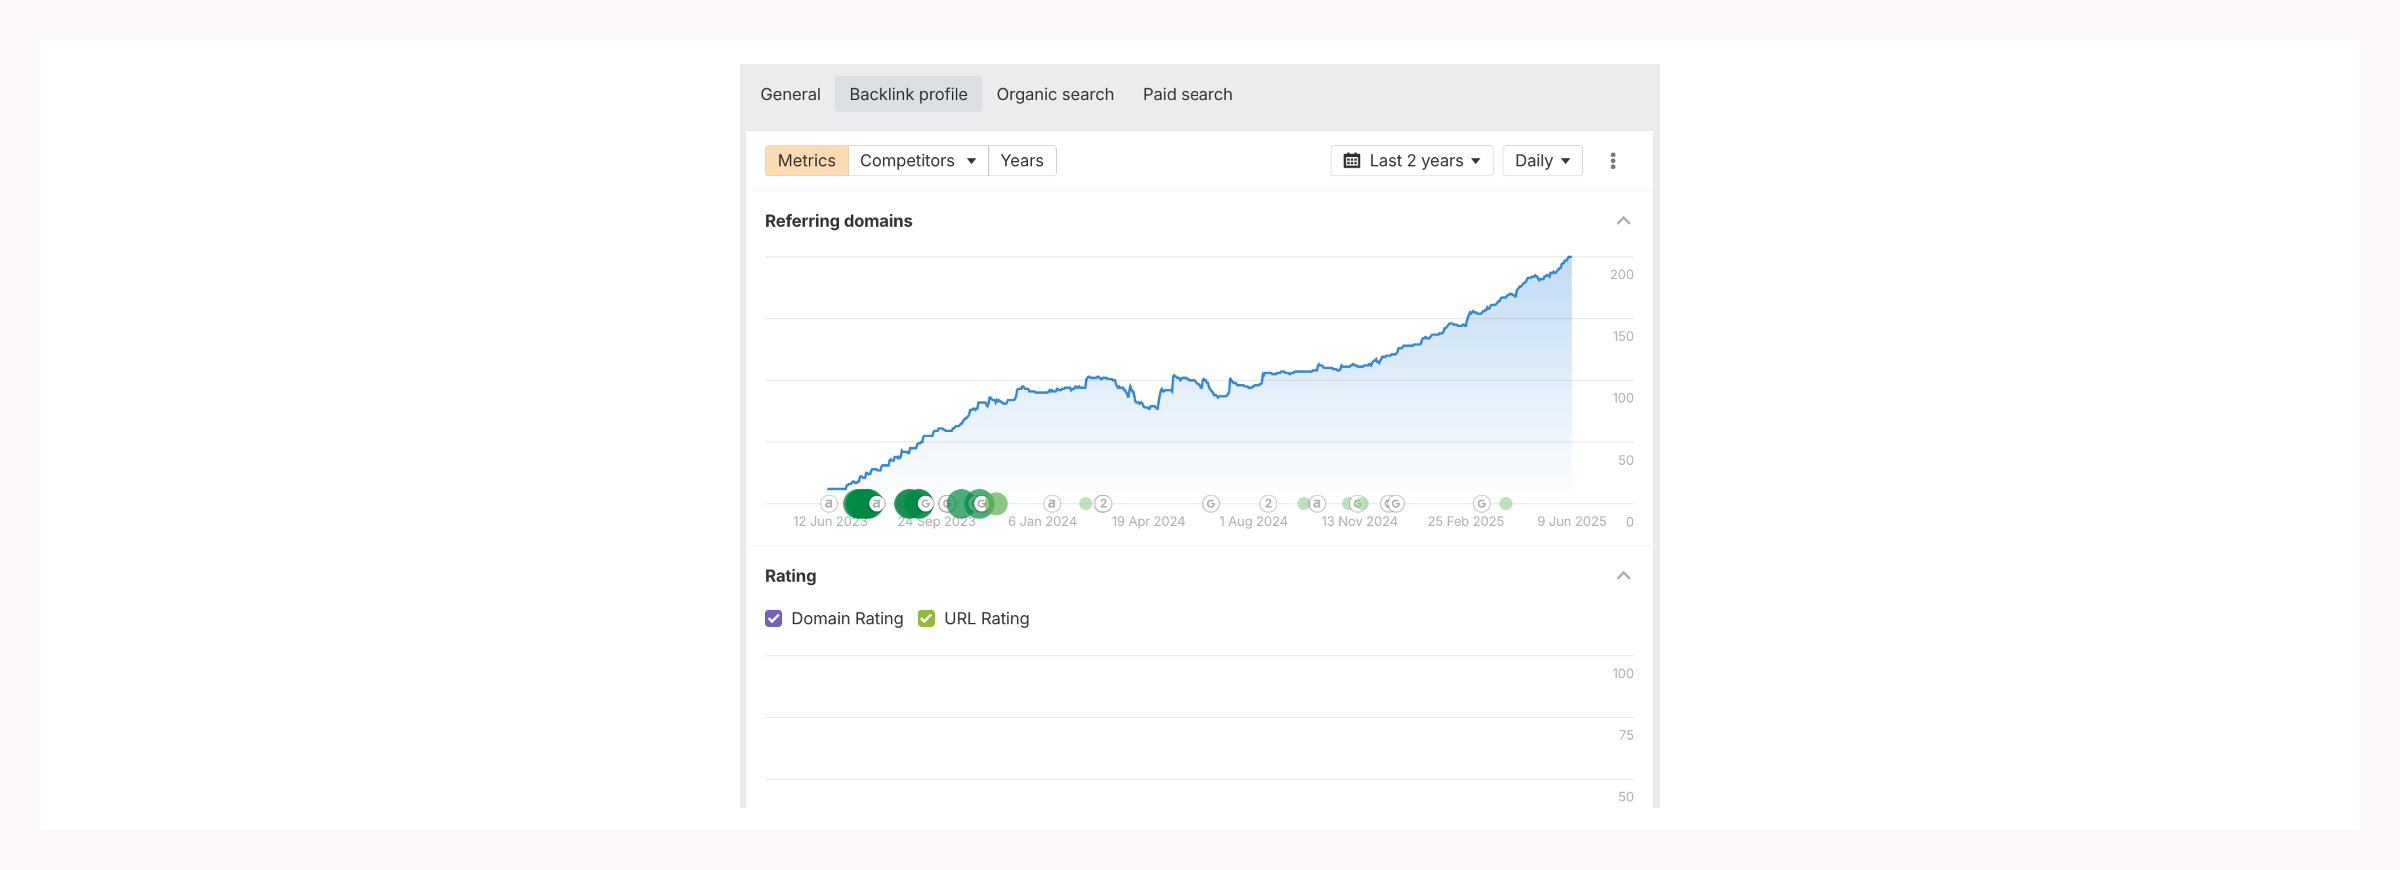Viewport: 2400px width, 870px height.
Task: Switch to the General tab
Action: pos(790,94)
